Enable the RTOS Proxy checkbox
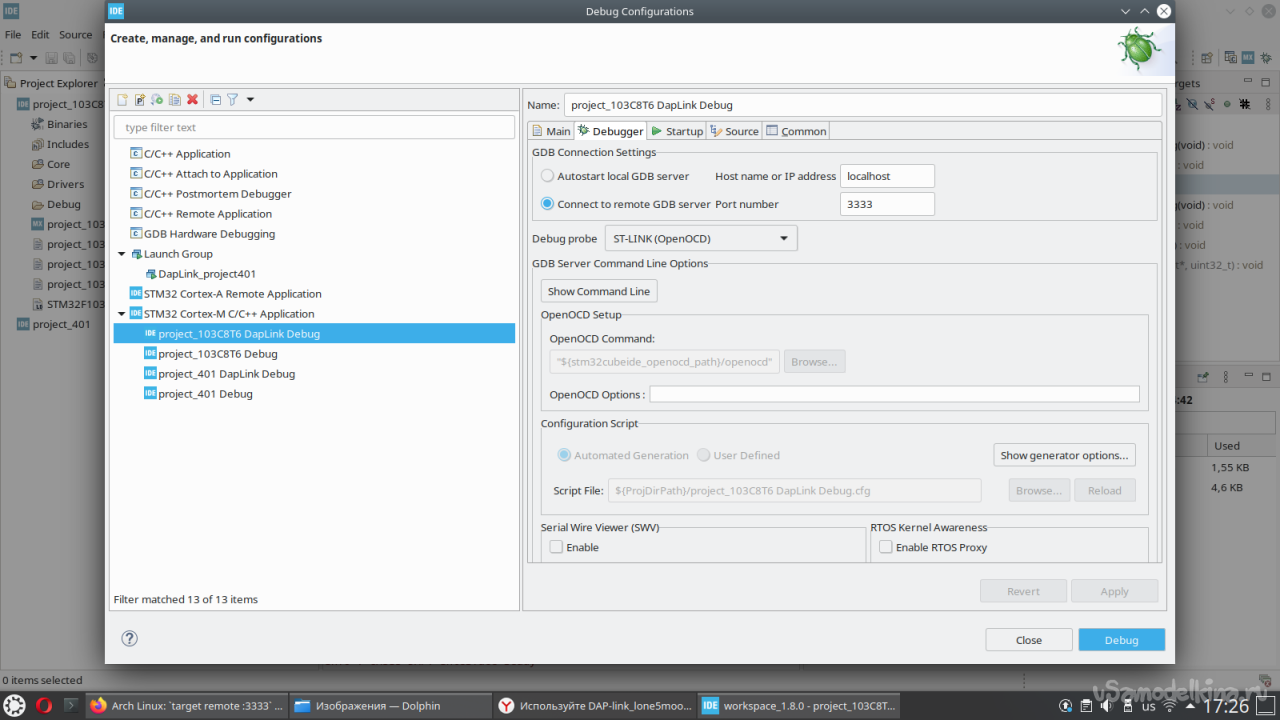This screenshot has width=1280, height=720. coord(885,547)
